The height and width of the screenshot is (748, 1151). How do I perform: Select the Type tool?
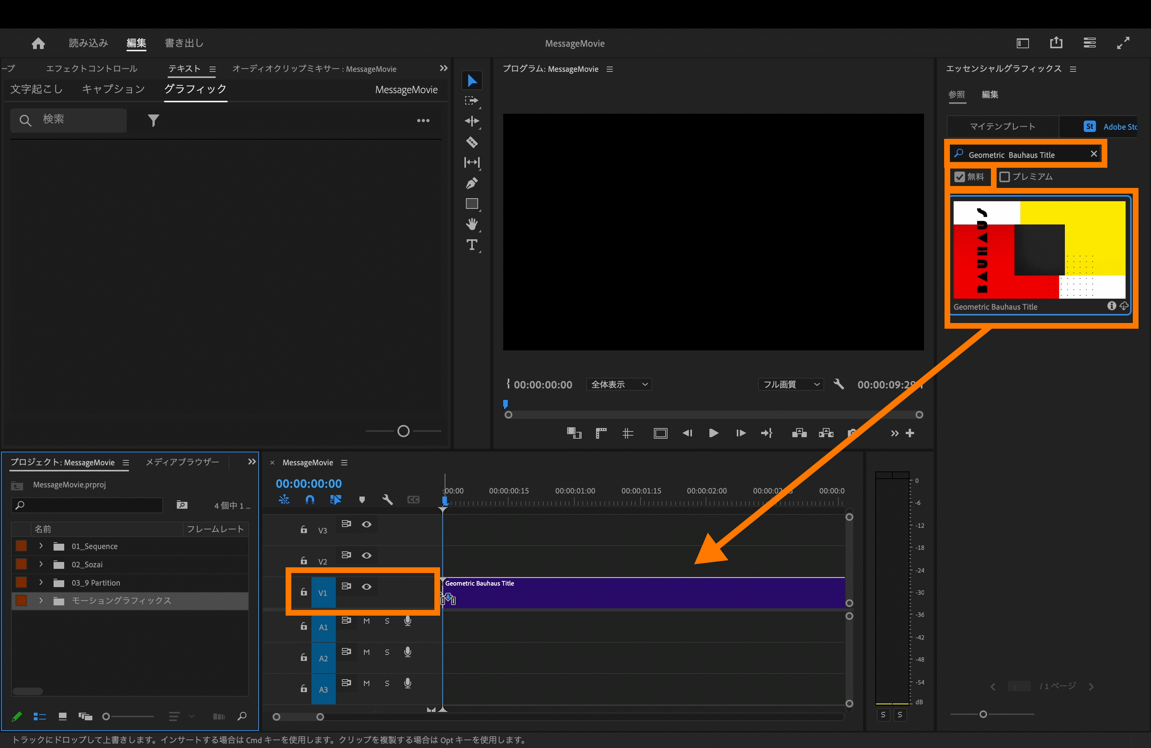click(x=472, y=245)
